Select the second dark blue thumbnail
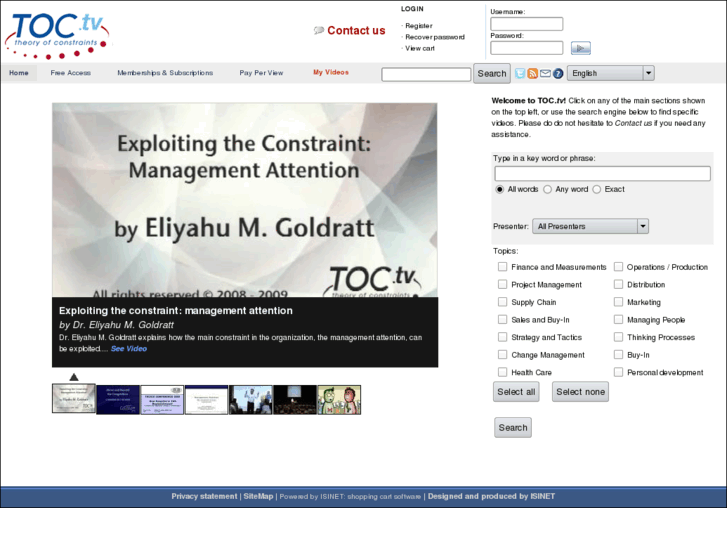Viewport: 727px width, 545px height. tap(118, 400)
